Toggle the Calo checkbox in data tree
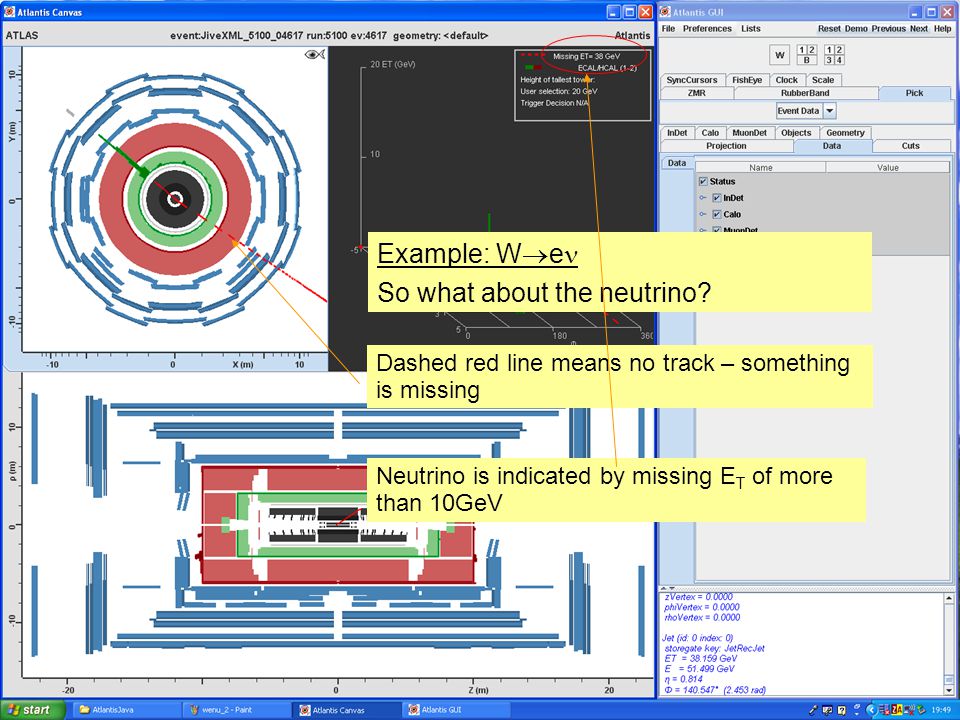Viewport: 960px width, 720px height. [717, 214]
